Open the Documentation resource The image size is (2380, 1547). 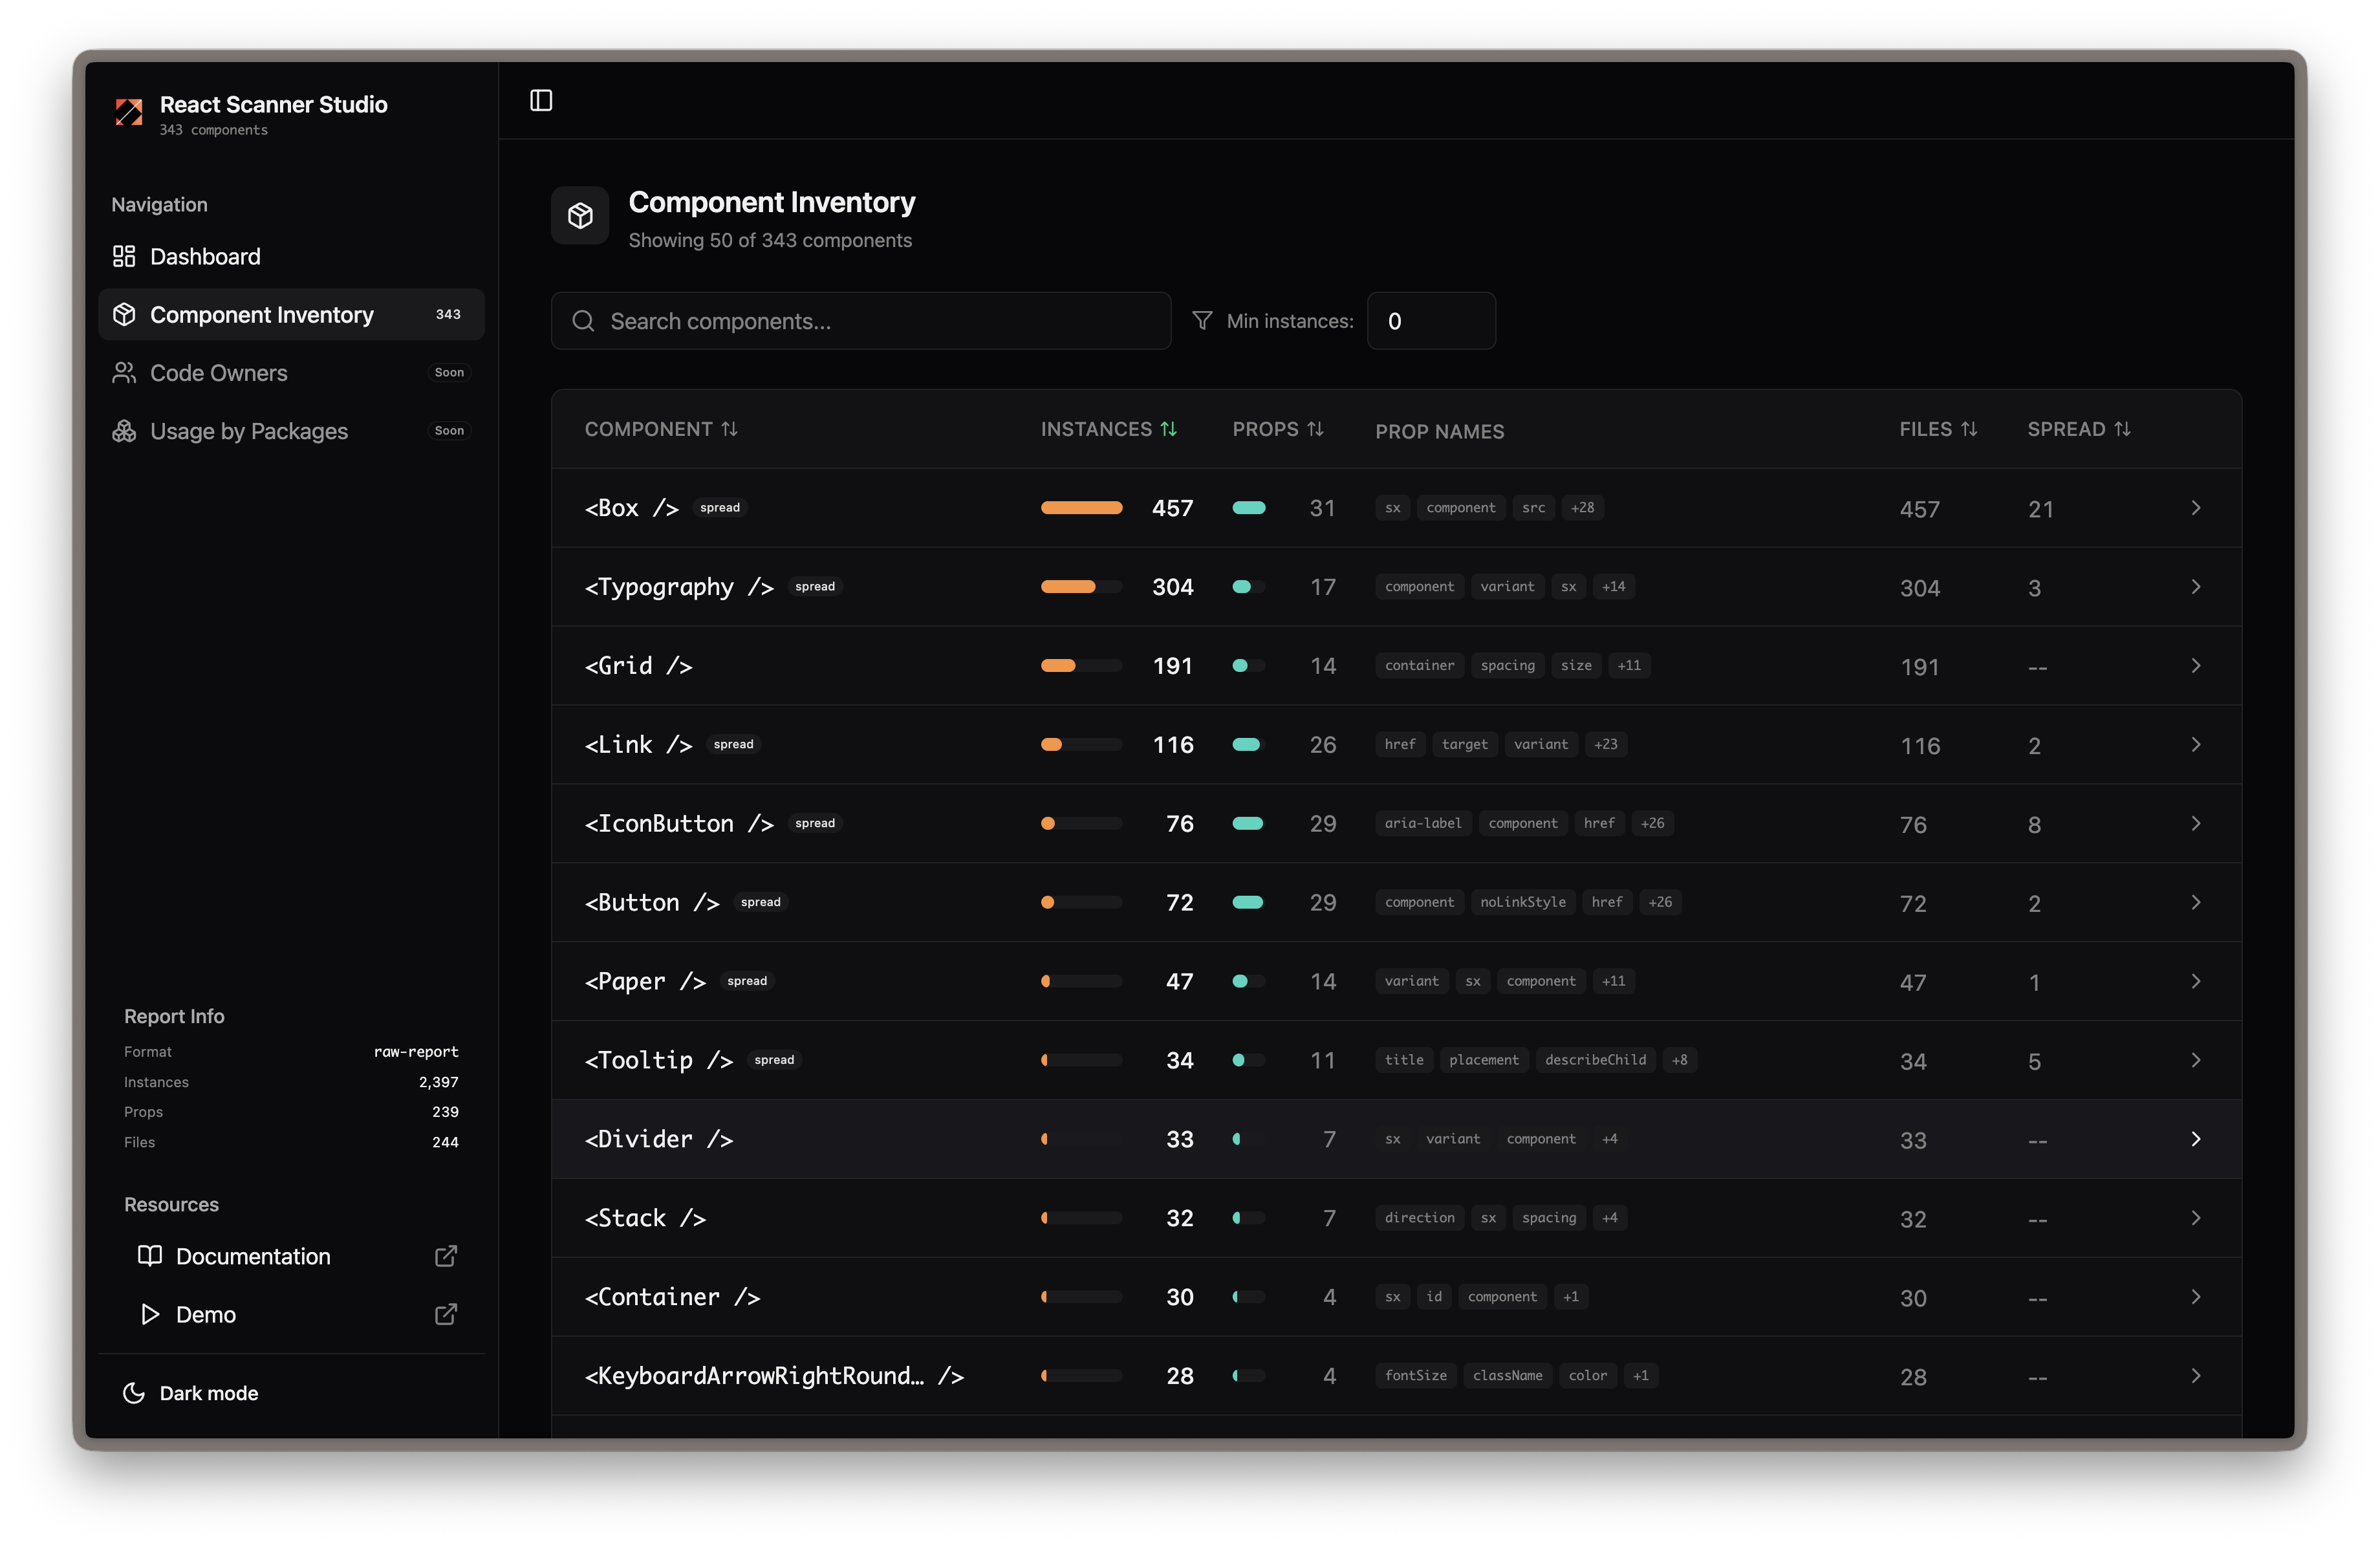(252, 1256)
